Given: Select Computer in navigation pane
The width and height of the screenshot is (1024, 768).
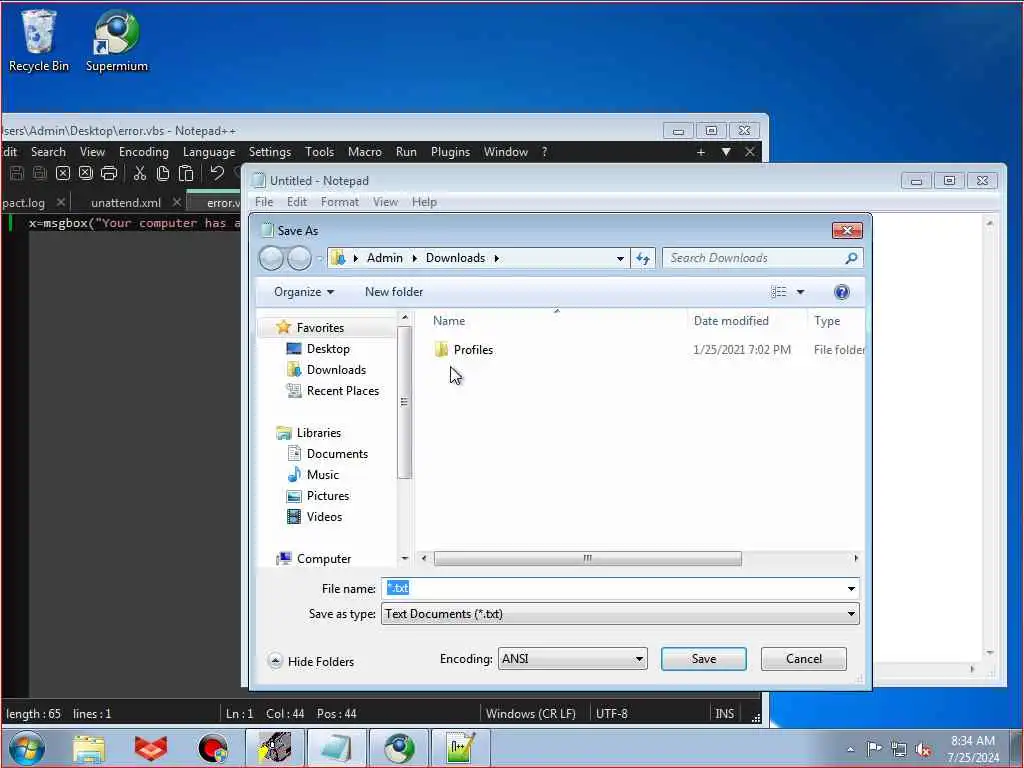Looking at the screenshot, I should coord(314,559).
